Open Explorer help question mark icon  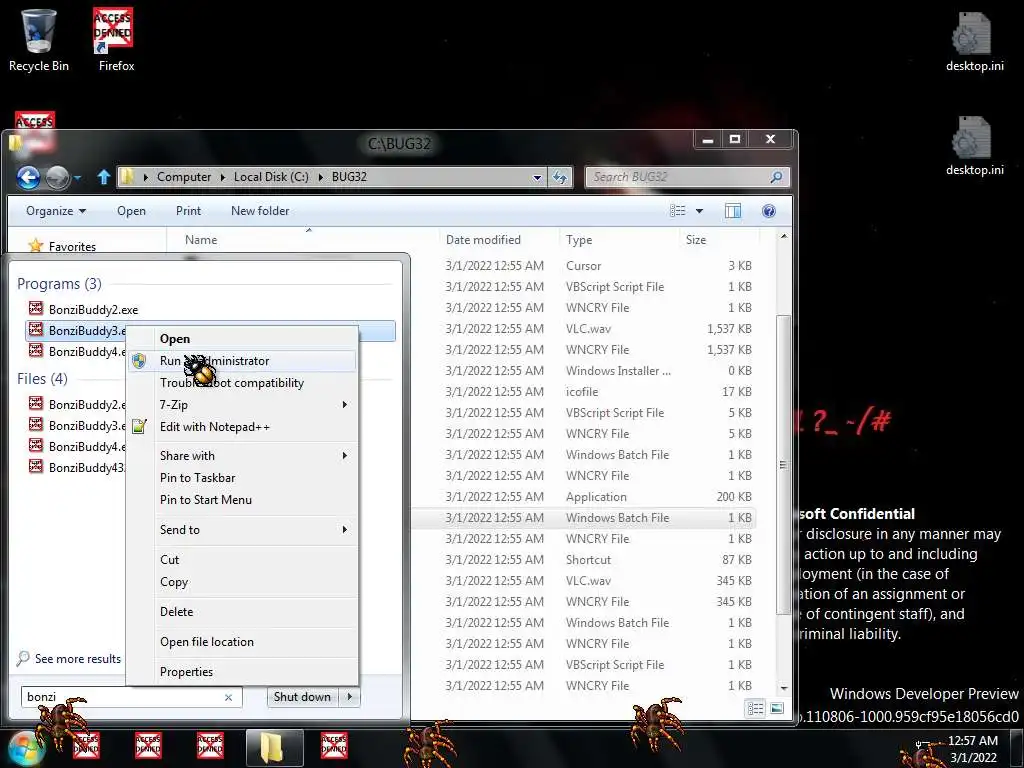coord(769,210)
